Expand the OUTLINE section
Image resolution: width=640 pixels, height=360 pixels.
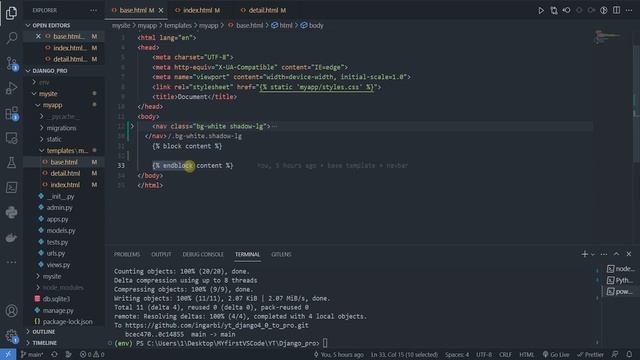coord(43,331)
